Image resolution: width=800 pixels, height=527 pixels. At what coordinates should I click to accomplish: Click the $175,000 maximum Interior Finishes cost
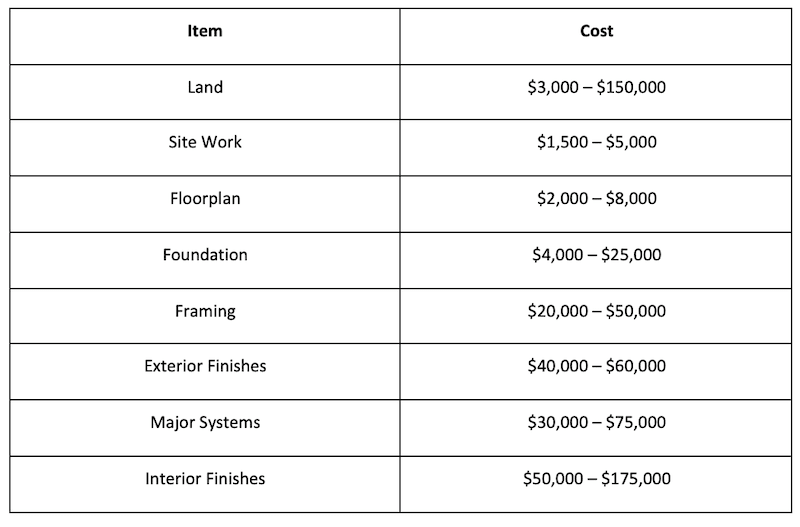point(636,479)
